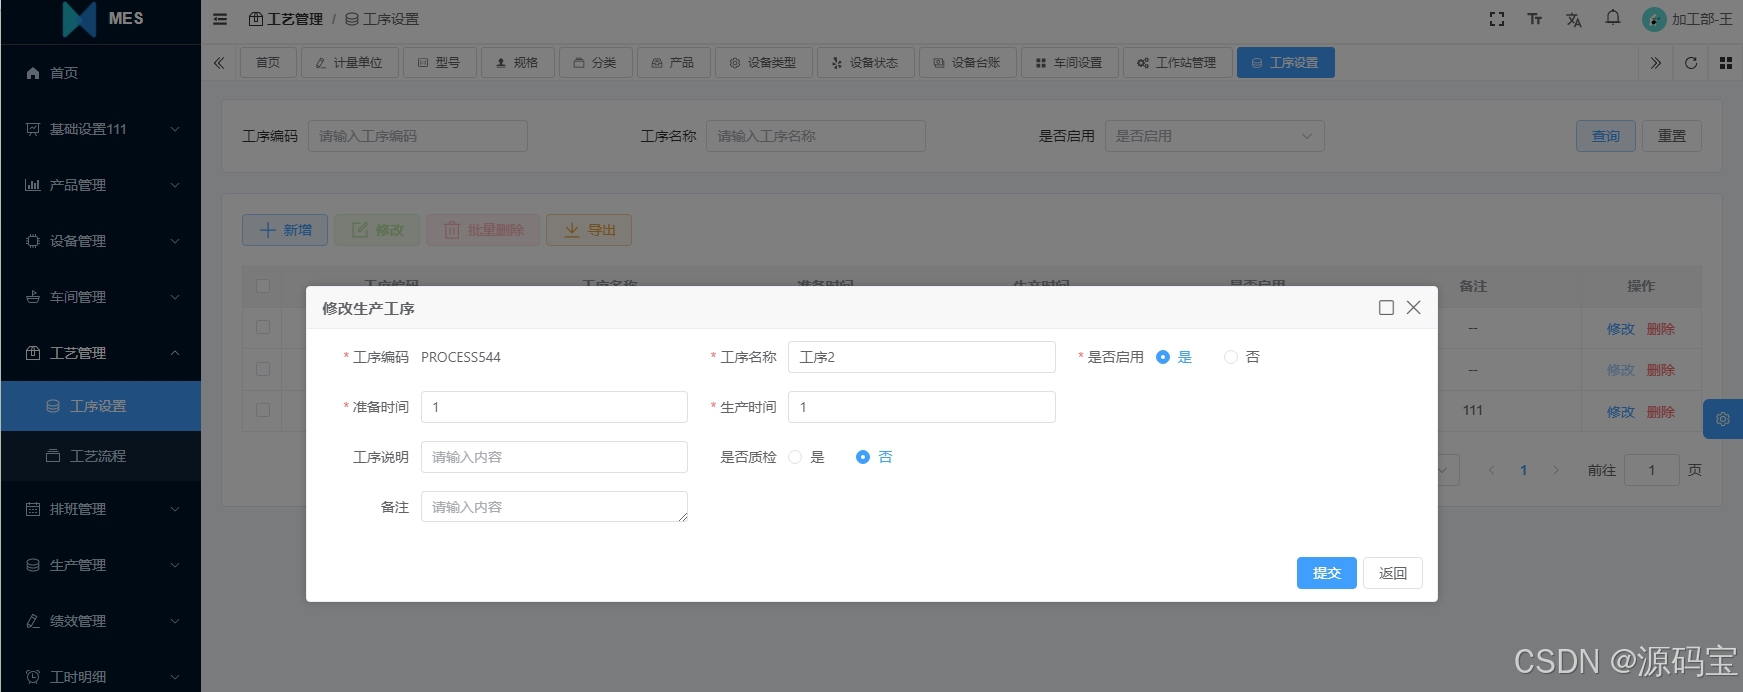Open 工序设置 in the sidebar
The height and width of the screenshot is (692, 1743).
(101, 406)
